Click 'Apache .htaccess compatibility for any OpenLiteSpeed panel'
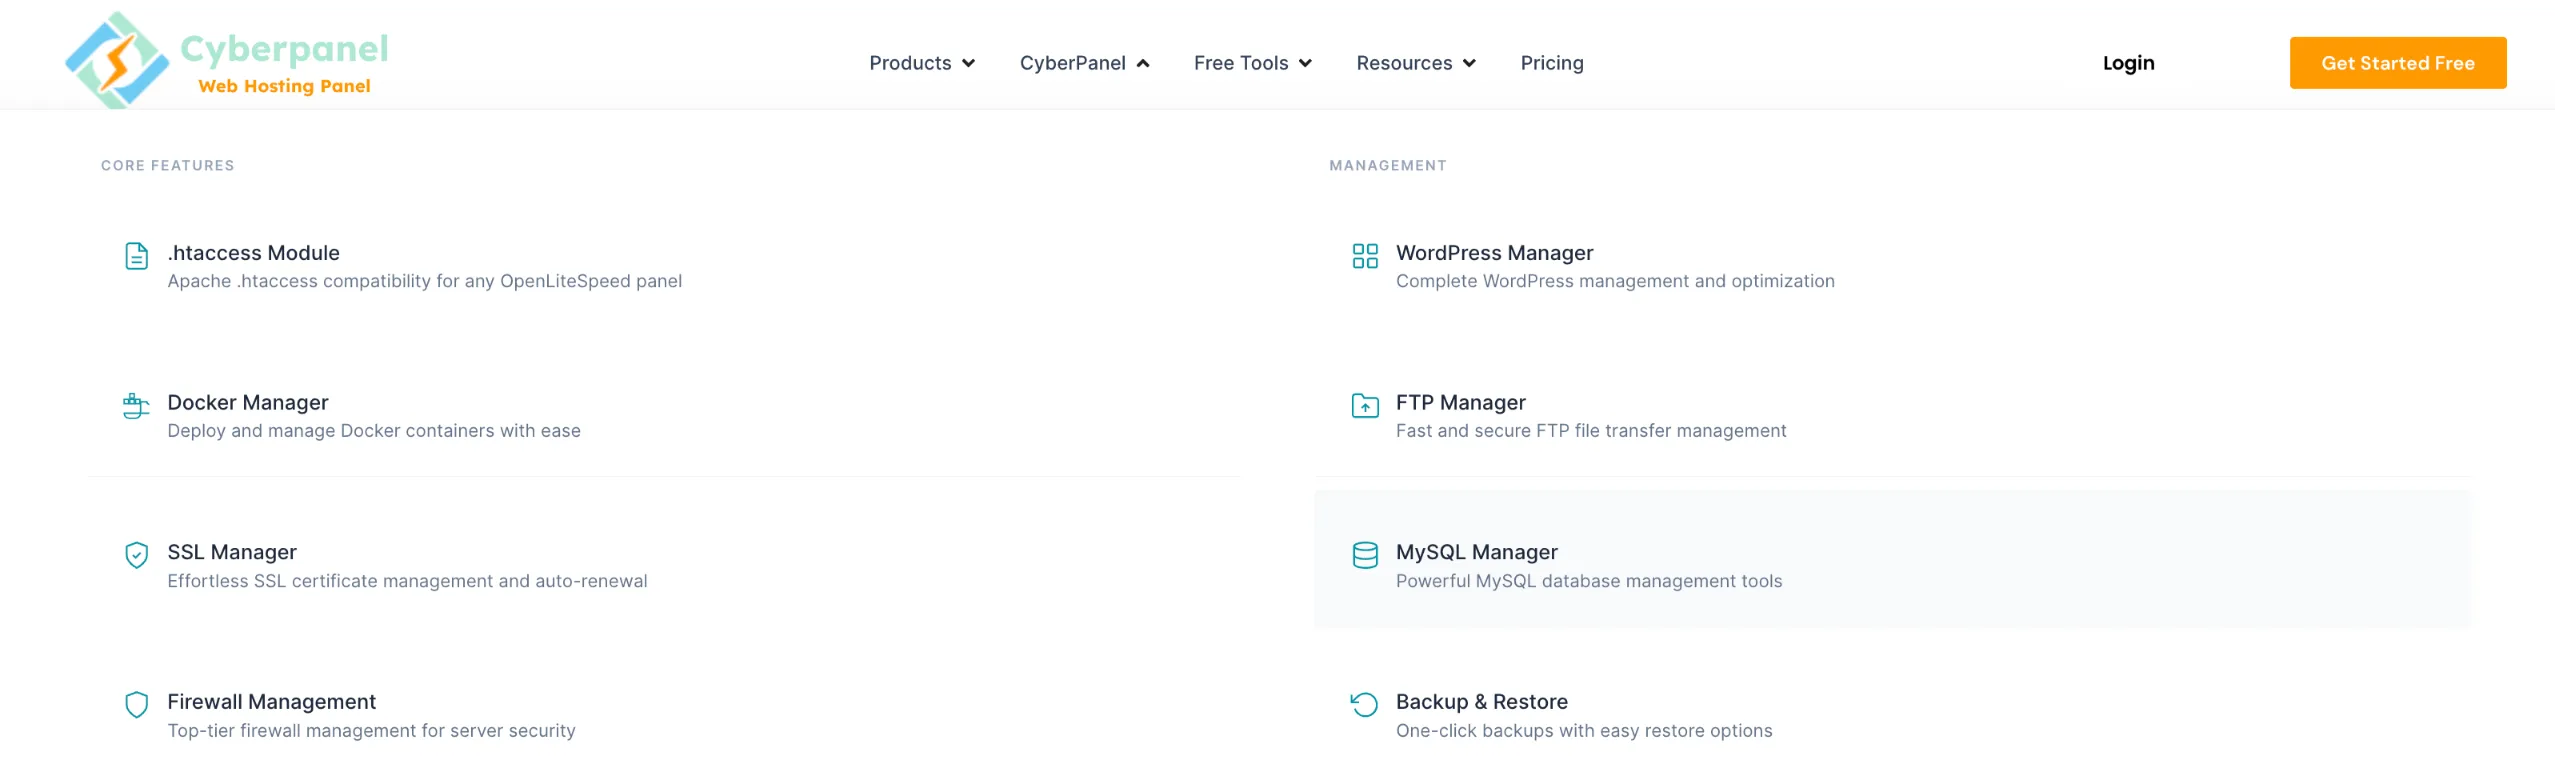 (424, 281)
